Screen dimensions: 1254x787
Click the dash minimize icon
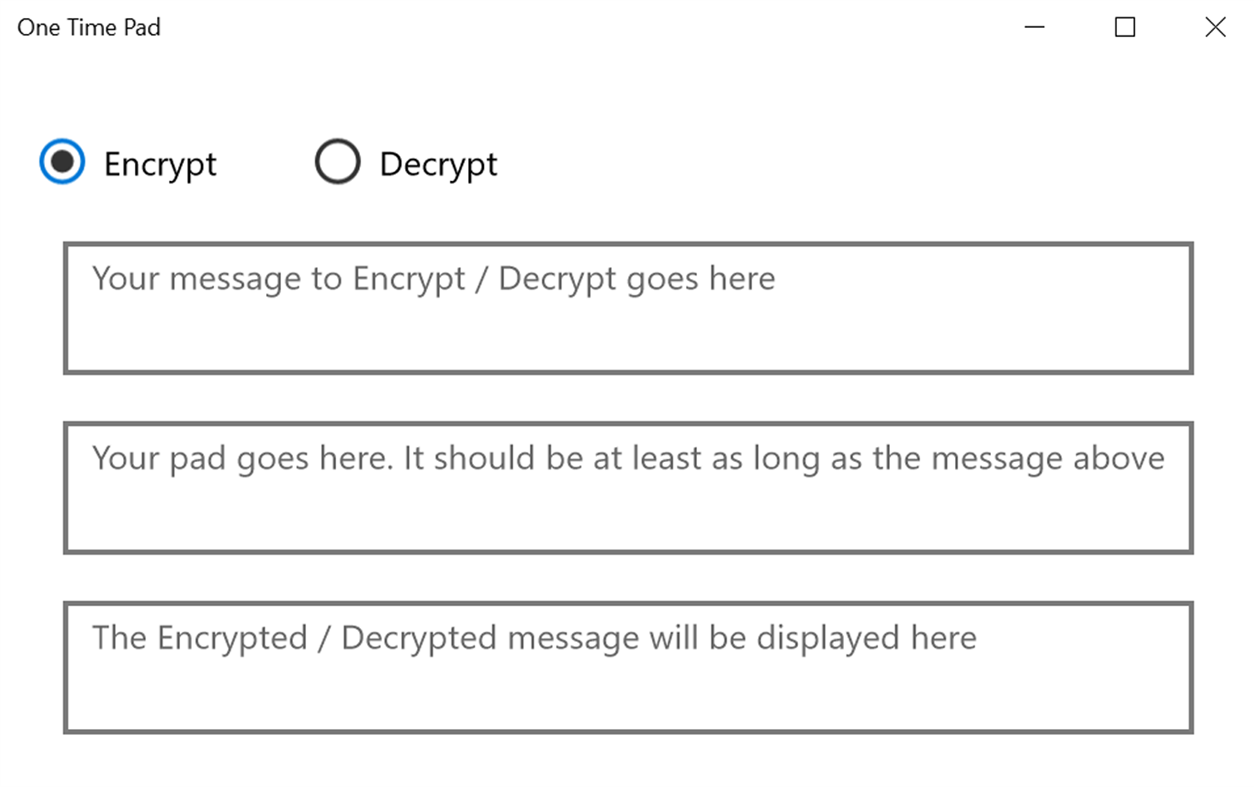(1035, 27)
